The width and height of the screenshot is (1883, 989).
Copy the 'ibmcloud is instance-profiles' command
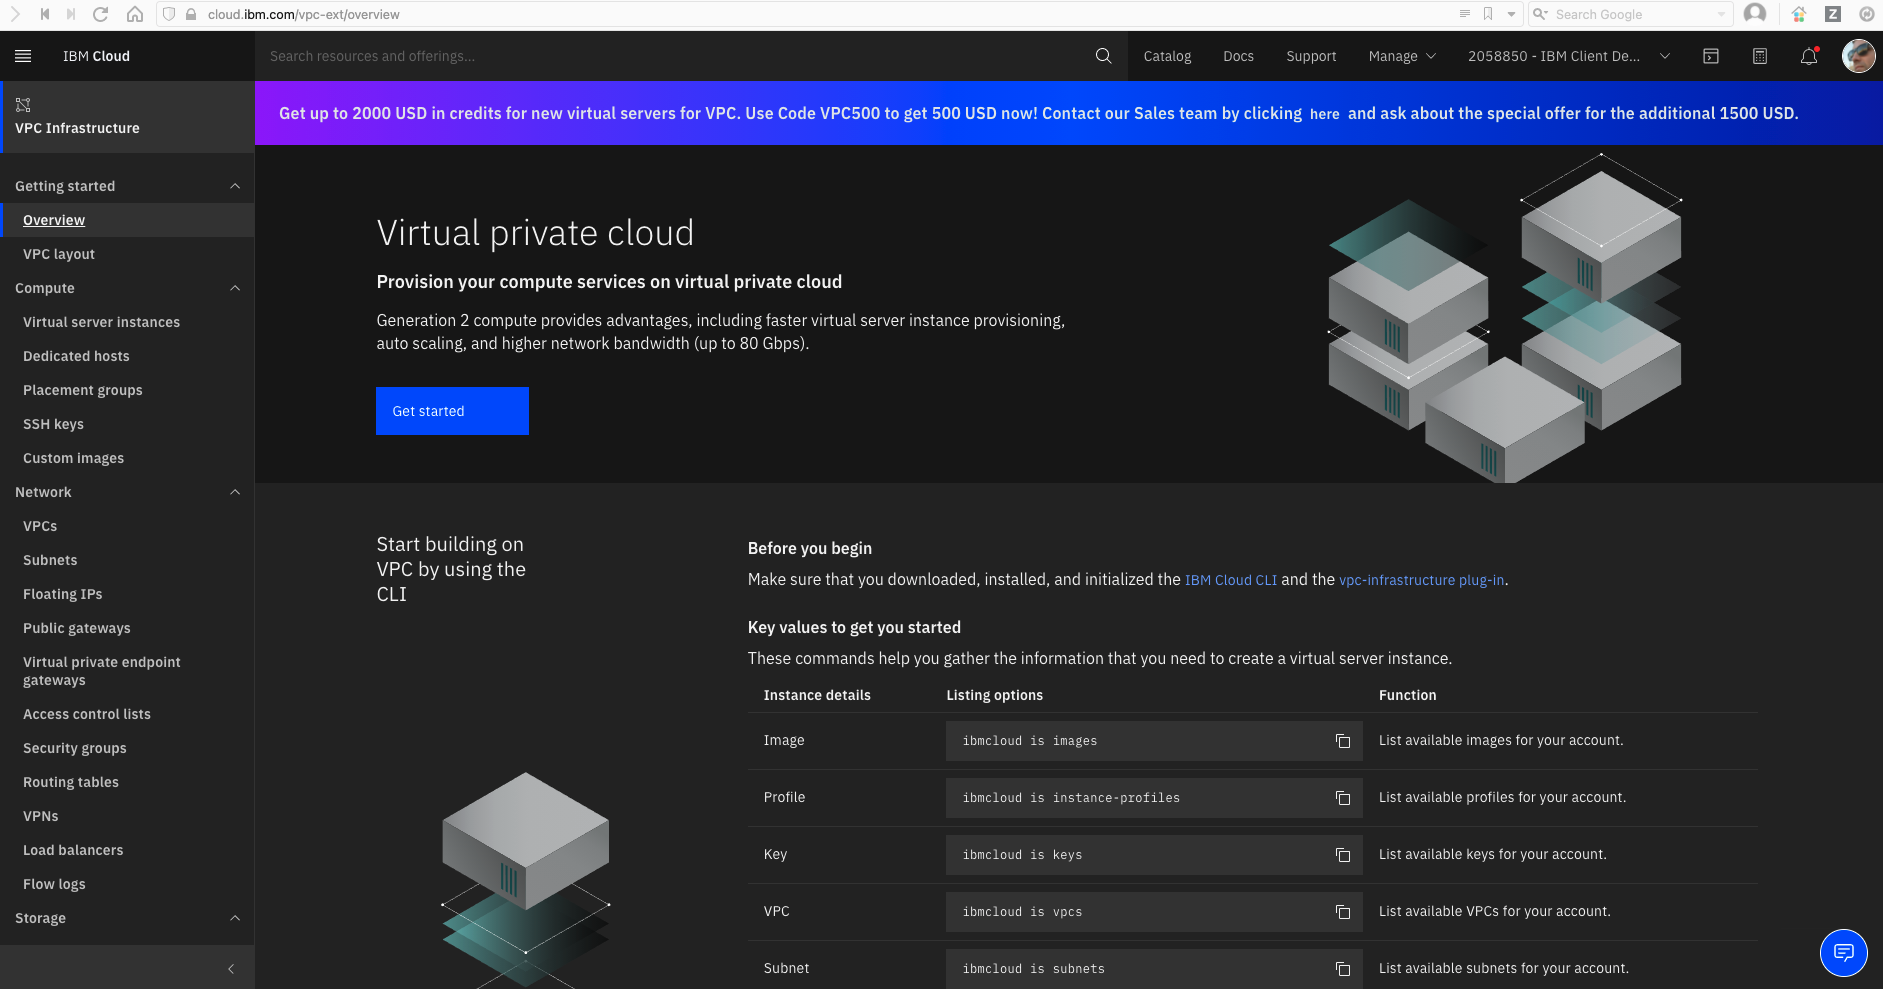point(1343,798)
